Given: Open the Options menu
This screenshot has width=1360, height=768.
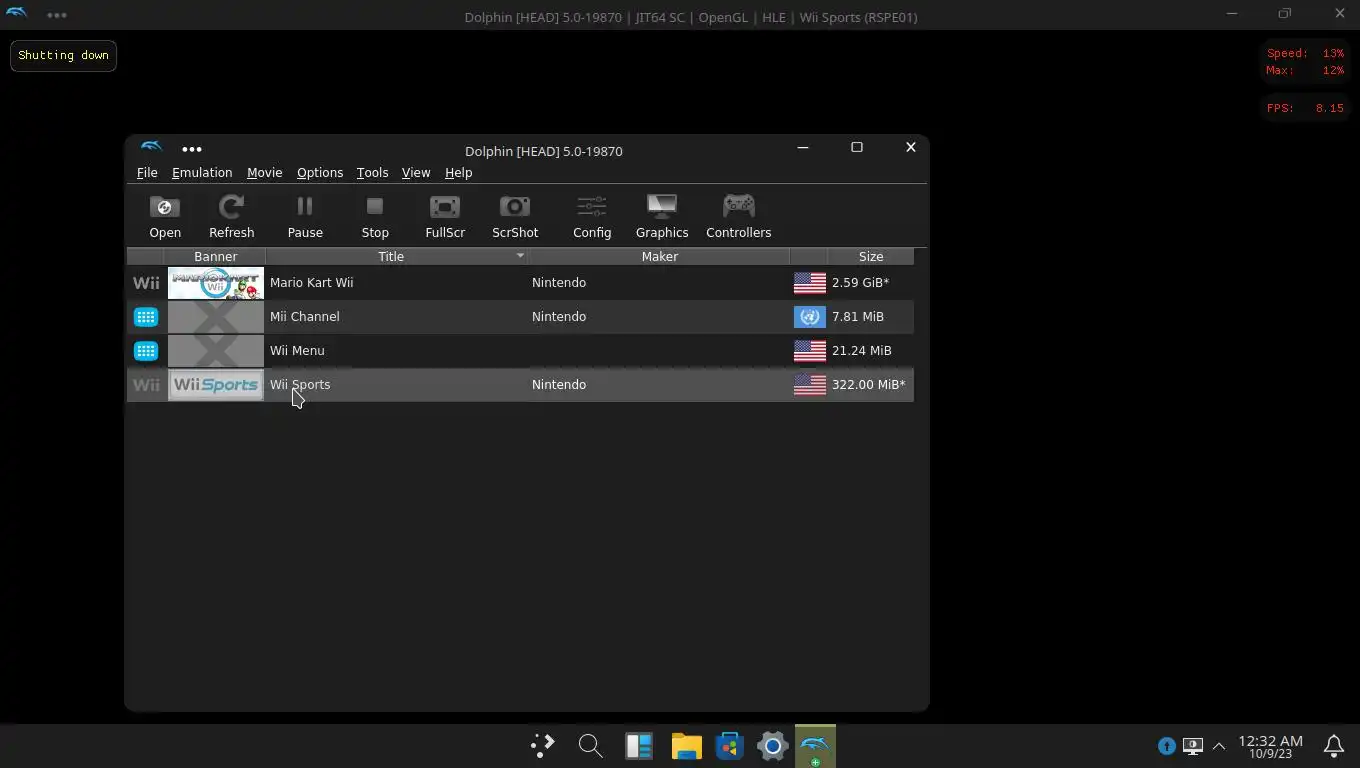Looking at the screenshot, I should tap(320, 172).
